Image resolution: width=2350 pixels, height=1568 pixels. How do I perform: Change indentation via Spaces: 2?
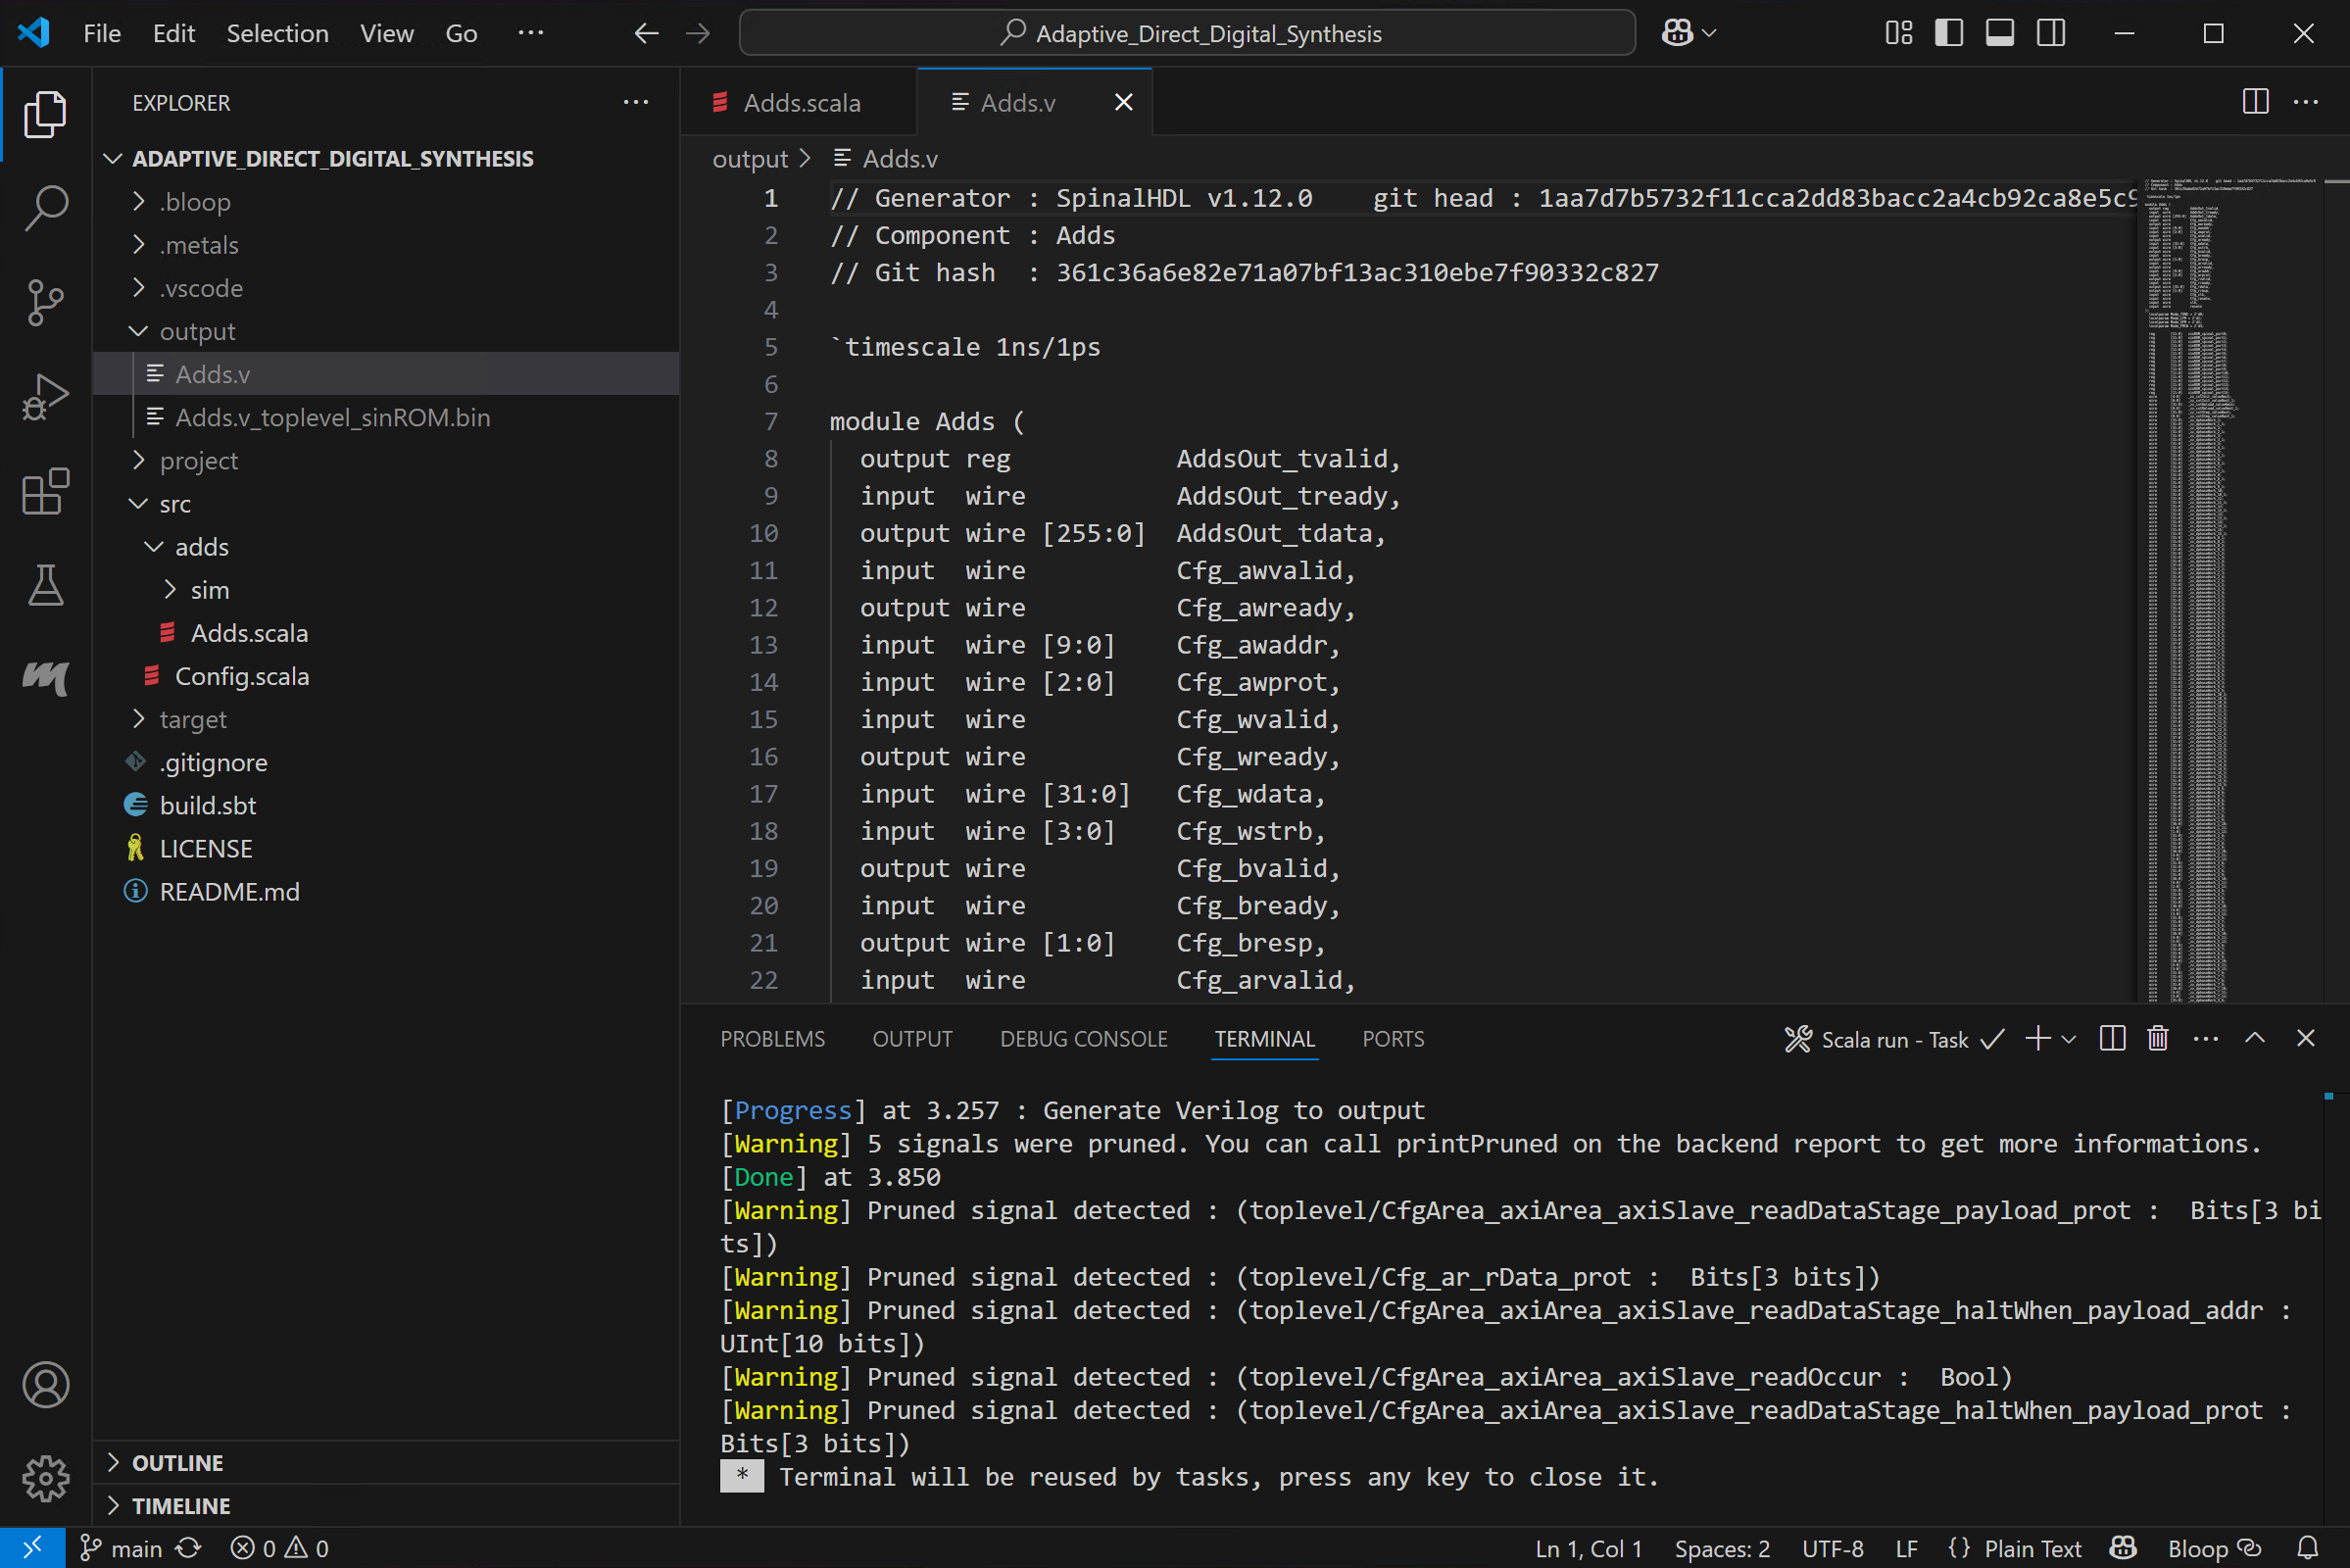point(1722,1548)
